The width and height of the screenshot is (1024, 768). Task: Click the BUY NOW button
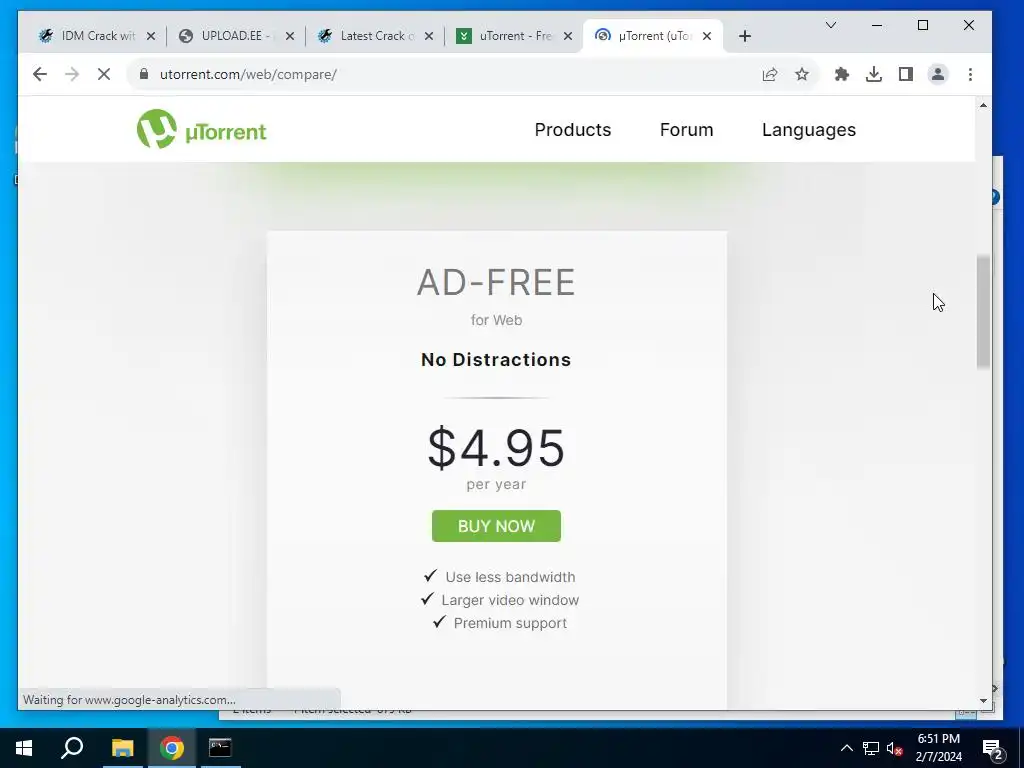pos(496,526)
